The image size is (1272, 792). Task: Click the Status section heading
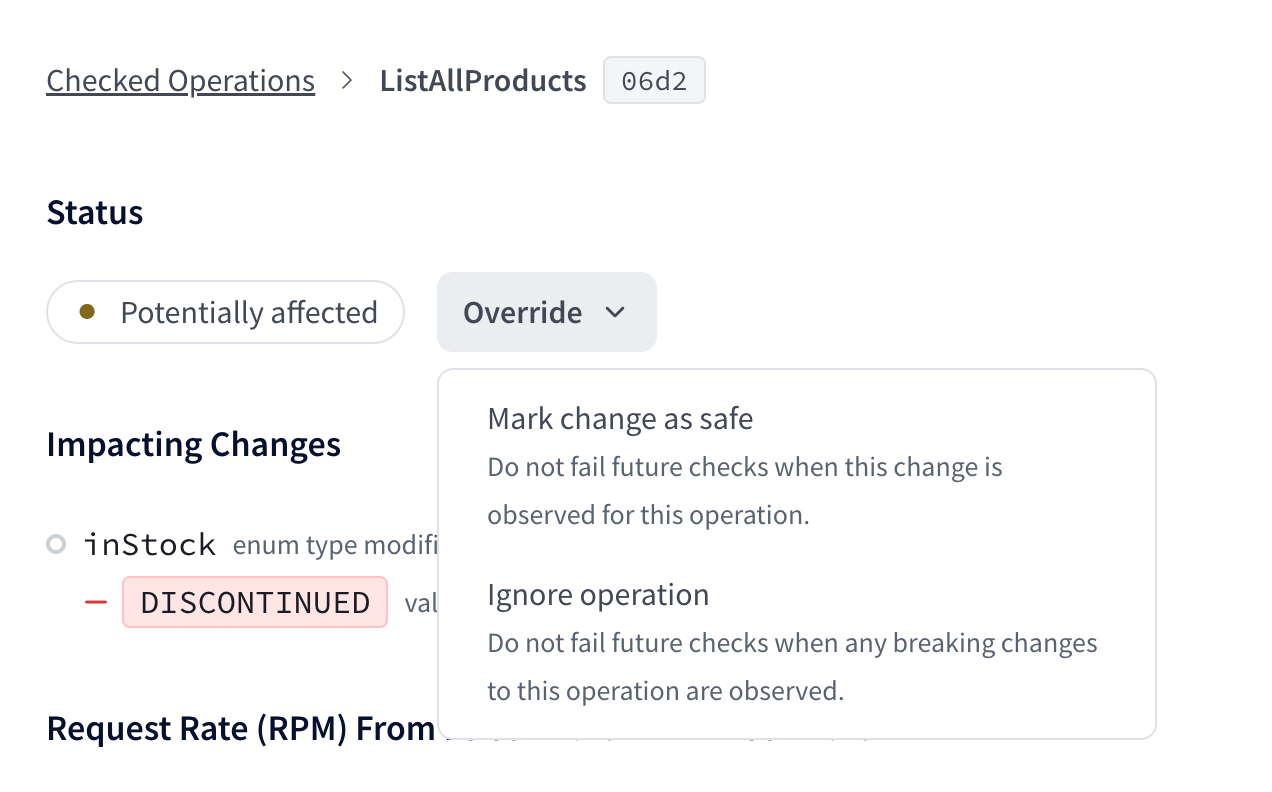point(95,212)
